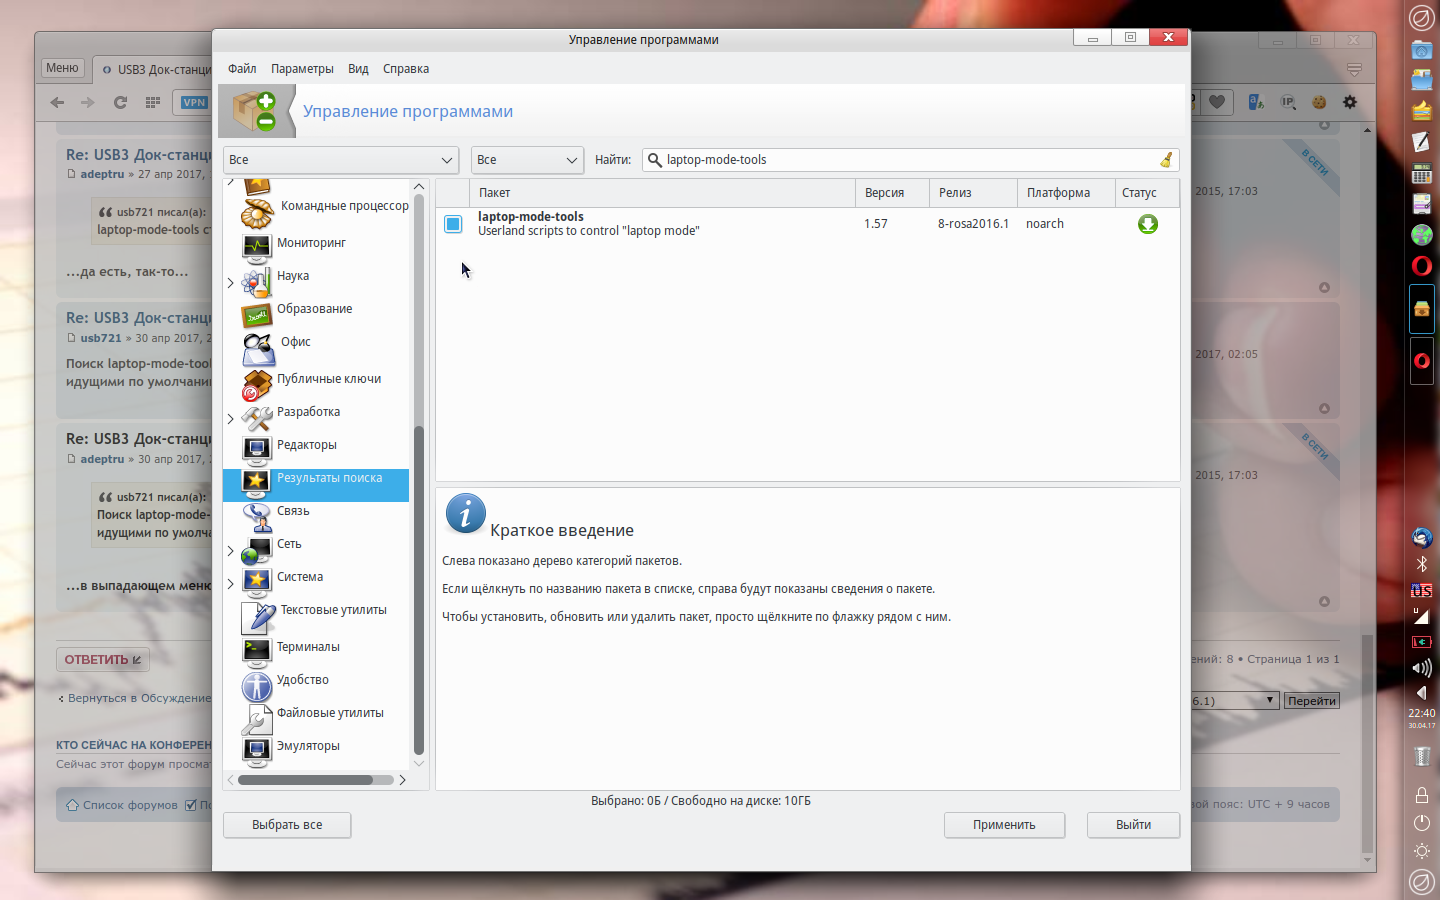The image size is (1440, 900).
Task: Open the second Все status dropdown
Action: 527,160
